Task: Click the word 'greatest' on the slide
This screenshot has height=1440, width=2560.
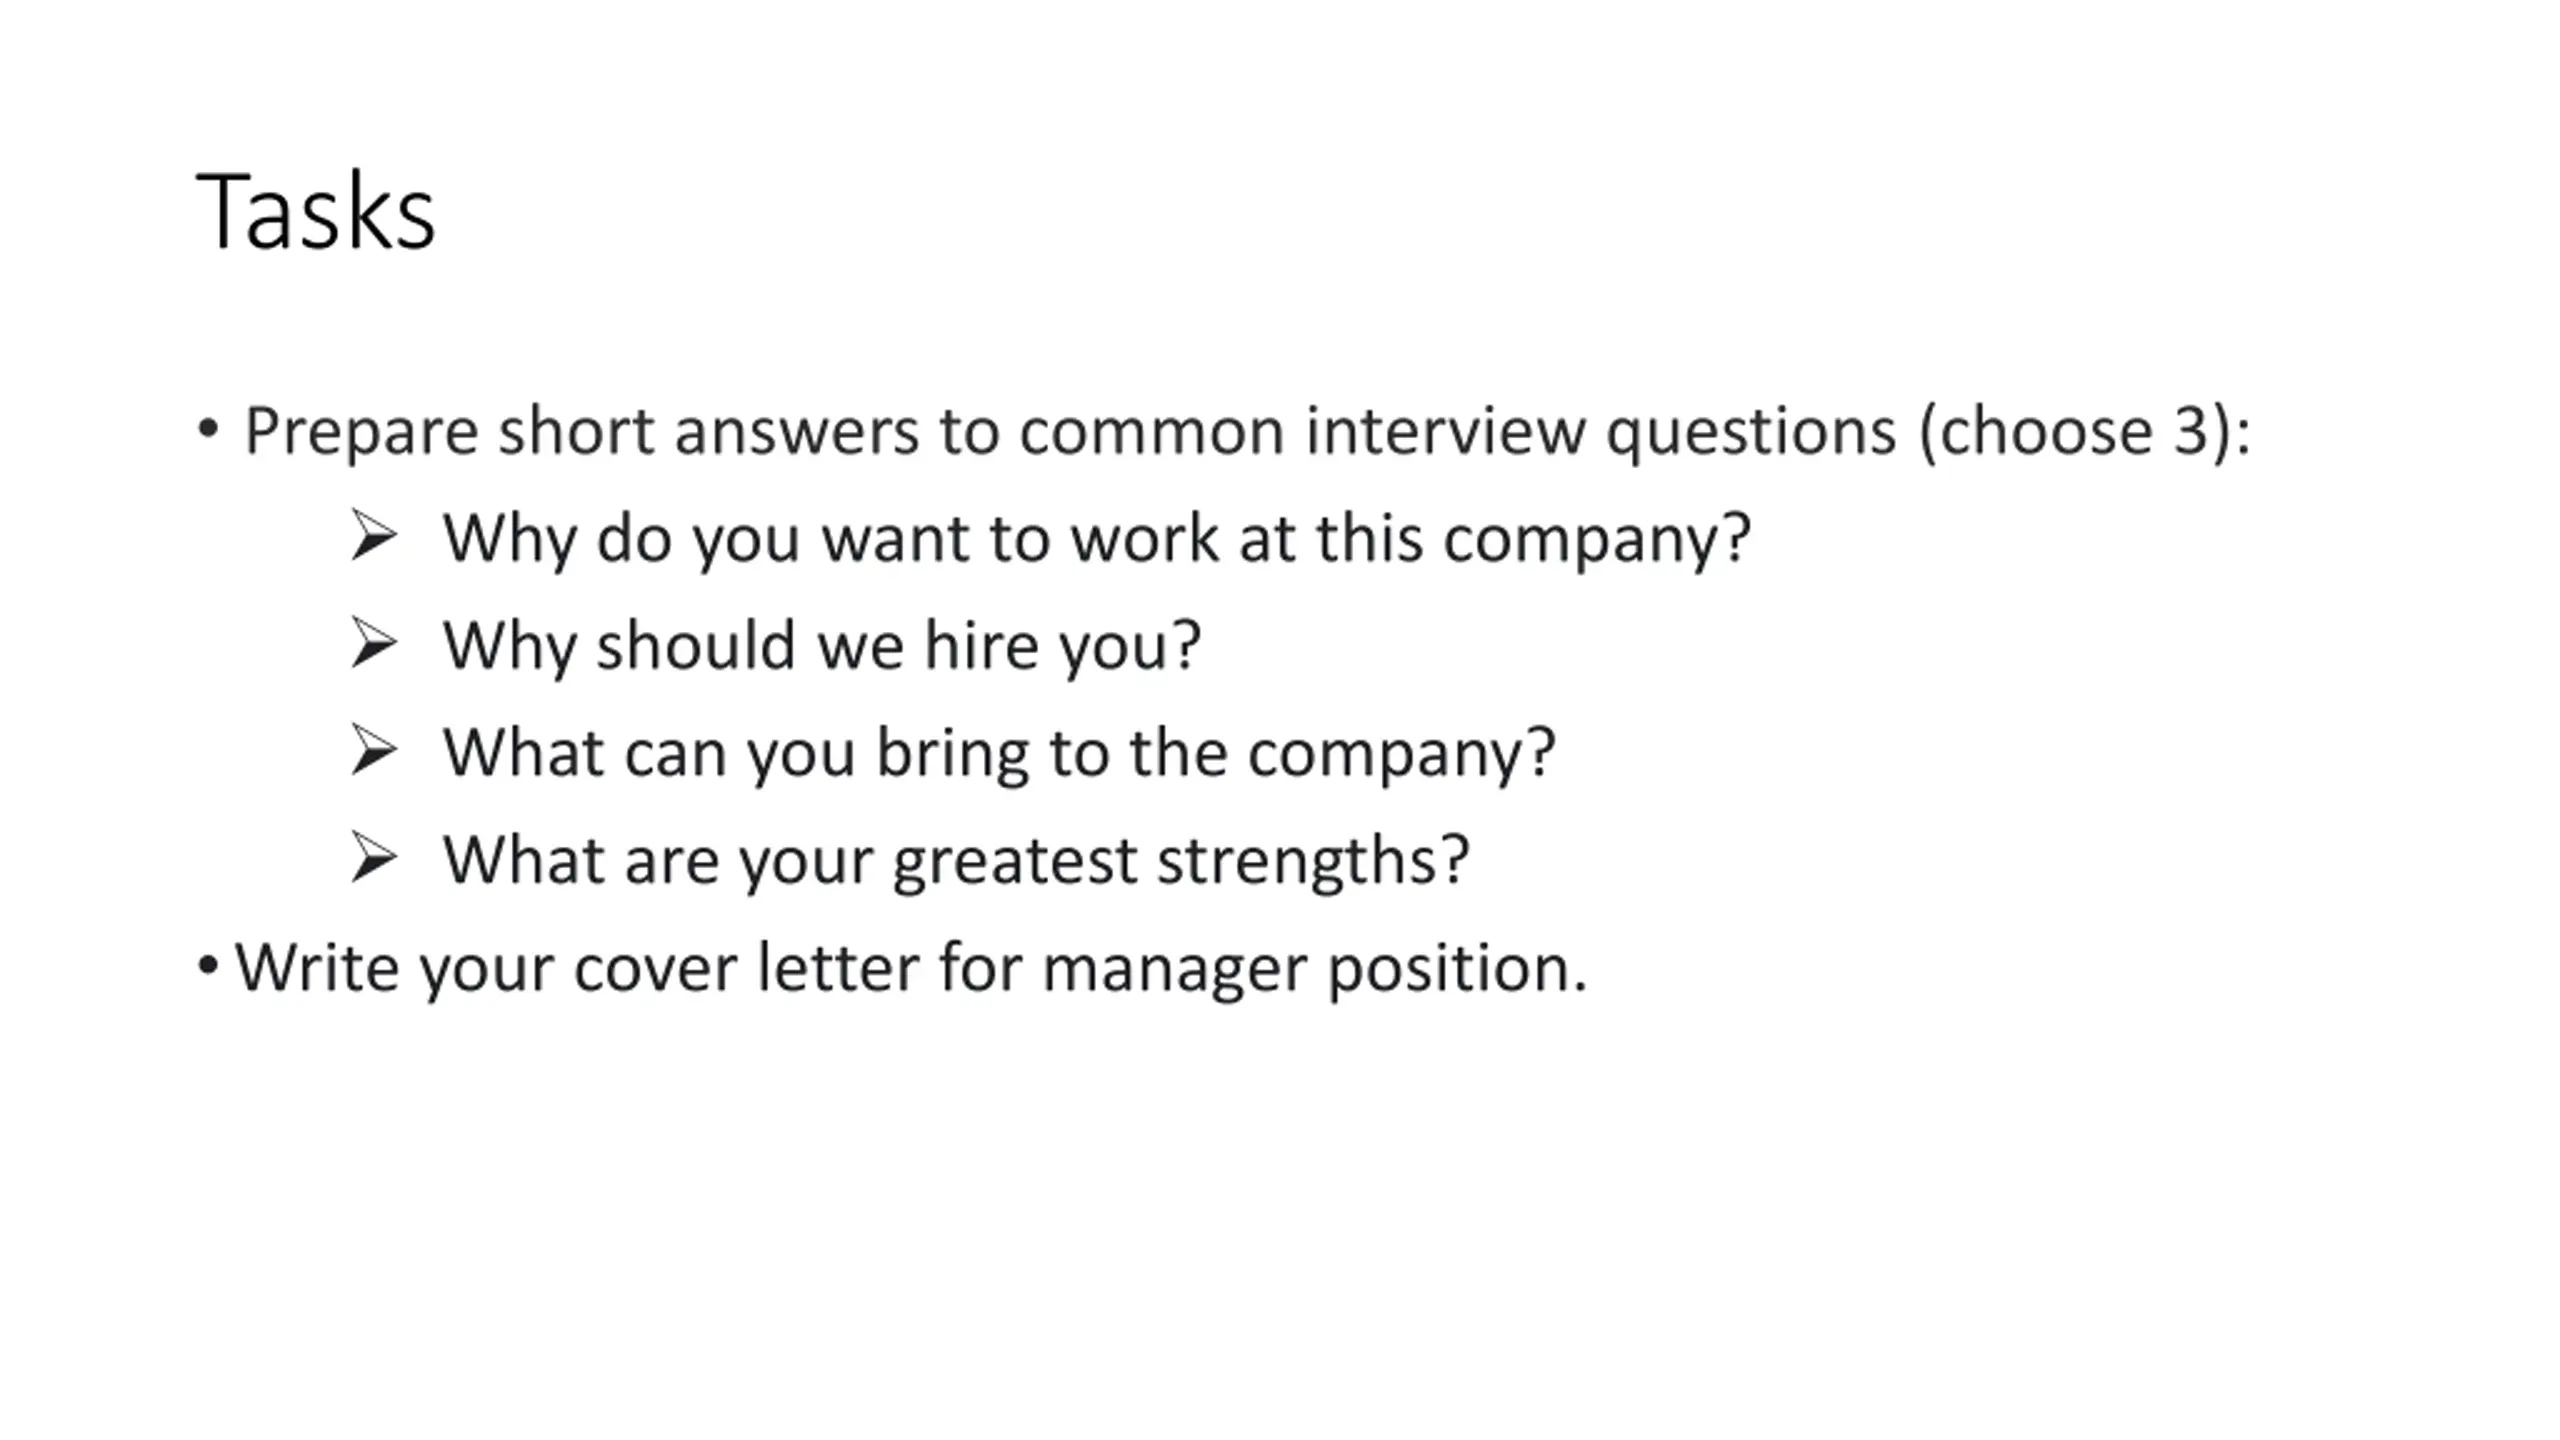Action: pos(1014,861)
